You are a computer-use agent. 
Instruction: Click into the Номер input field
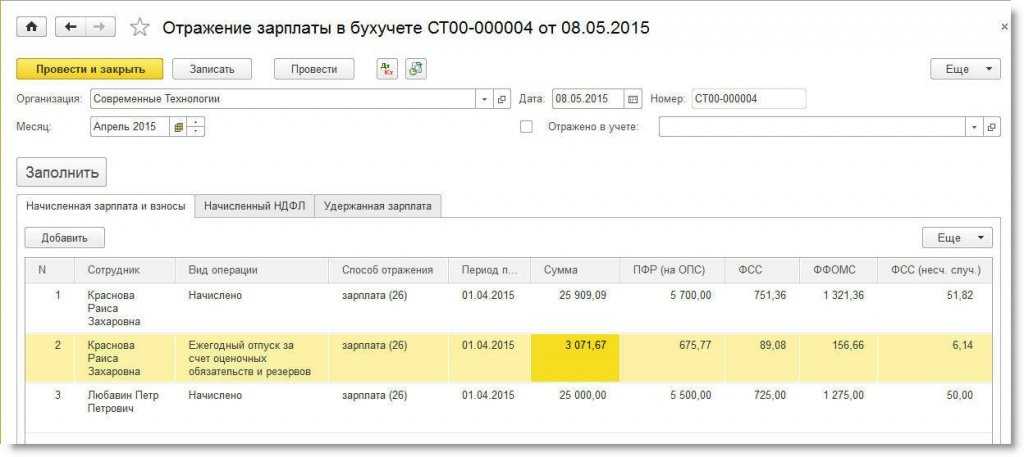pos(747,99)
